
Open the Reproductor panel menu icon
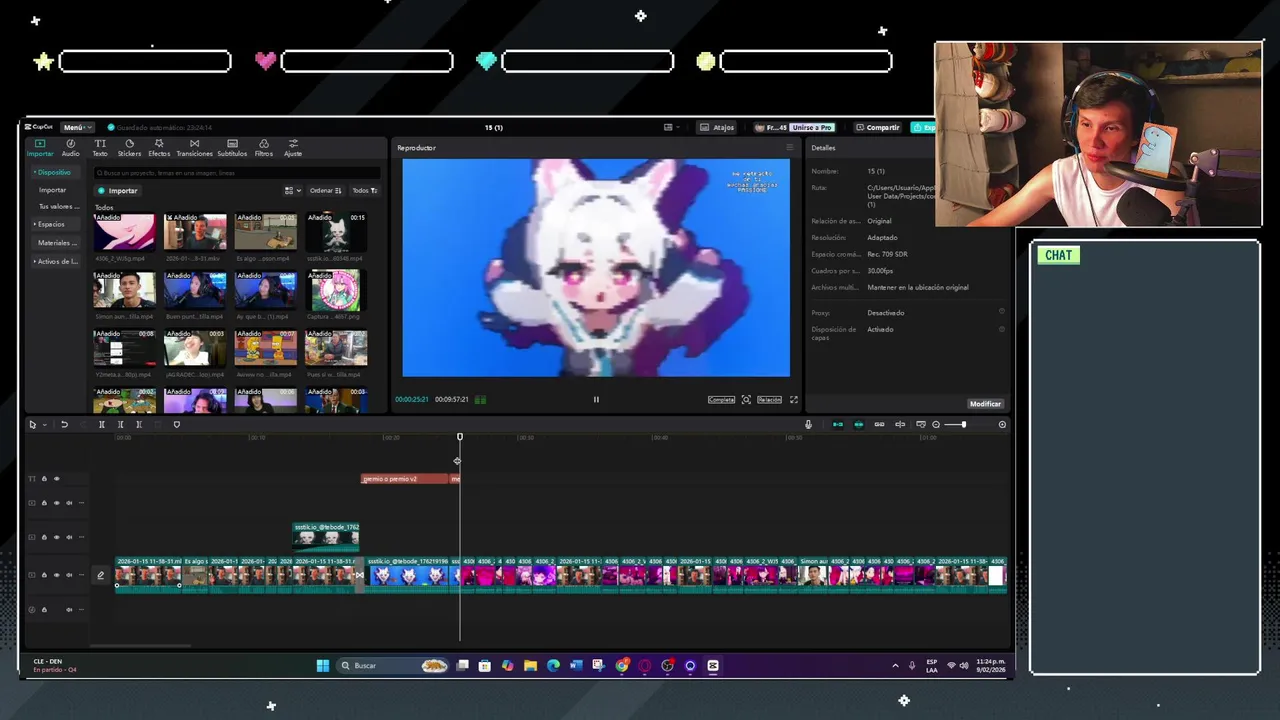pos(789,147)
